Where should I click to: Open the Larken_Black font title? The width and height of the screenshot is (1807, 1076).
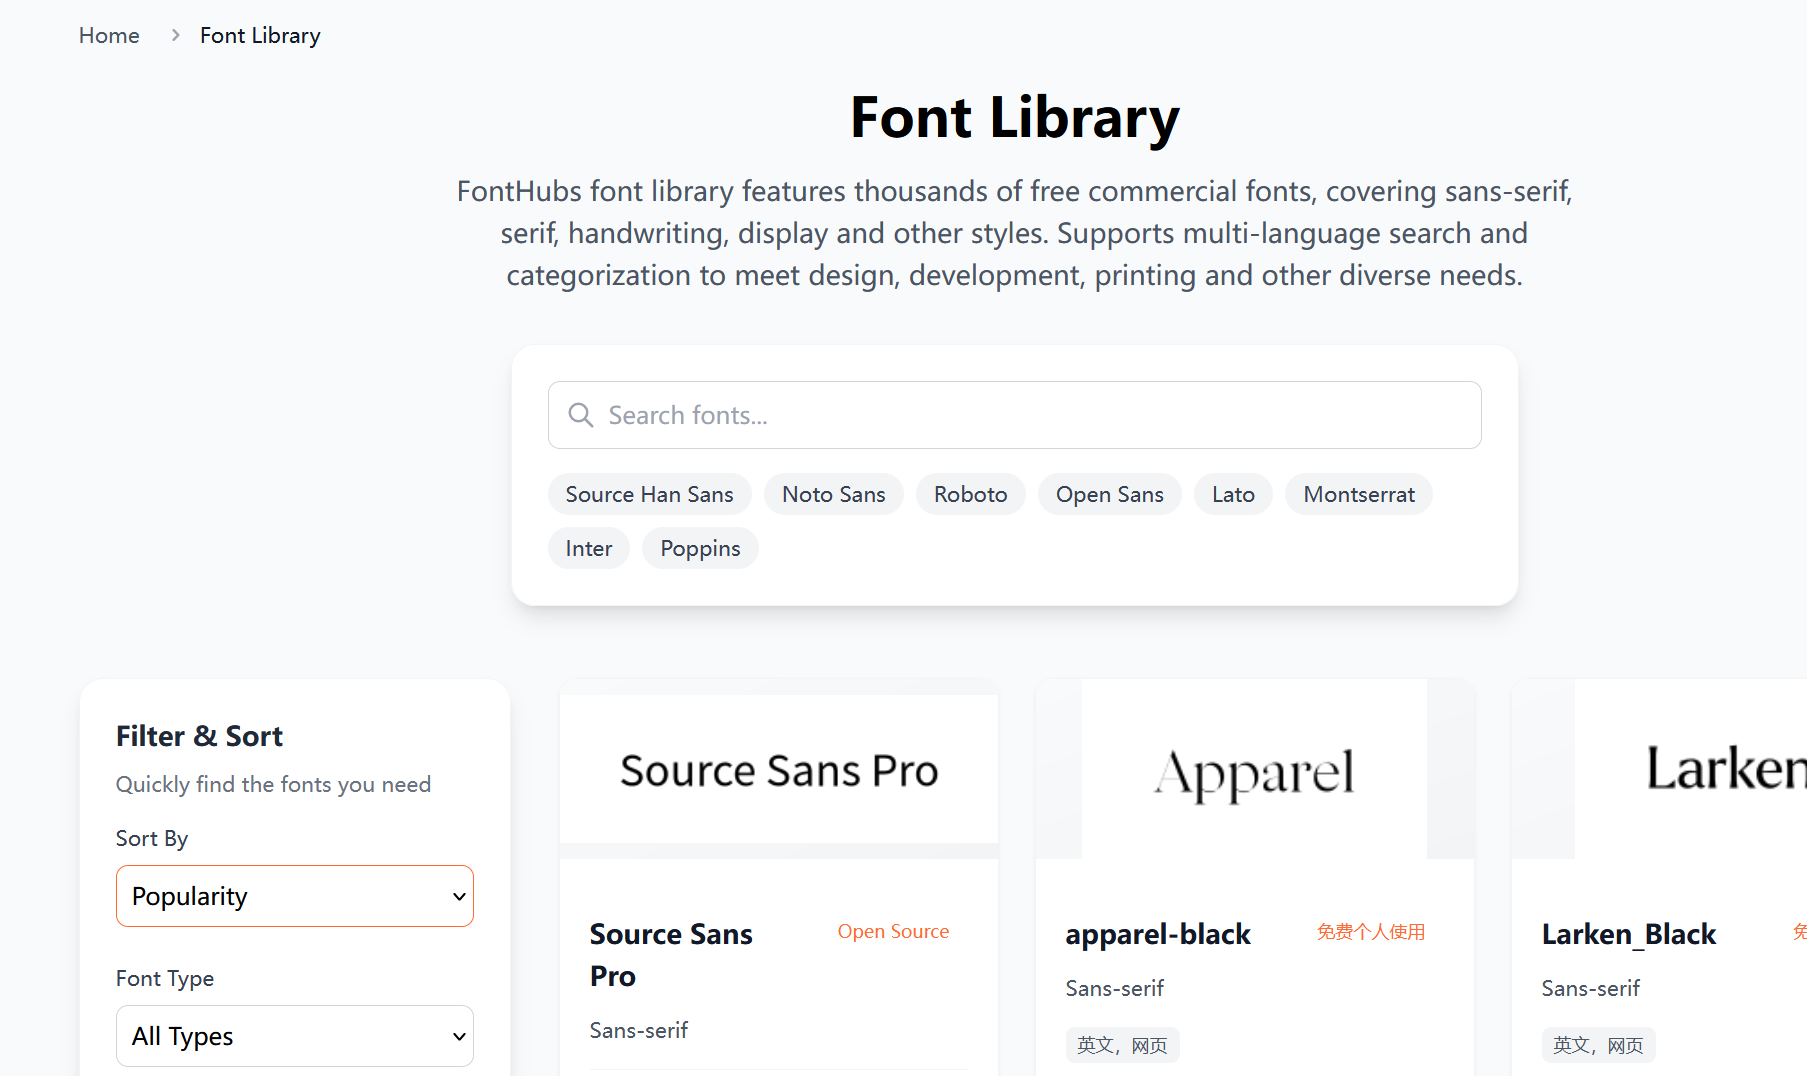[x=1629, y=934]
